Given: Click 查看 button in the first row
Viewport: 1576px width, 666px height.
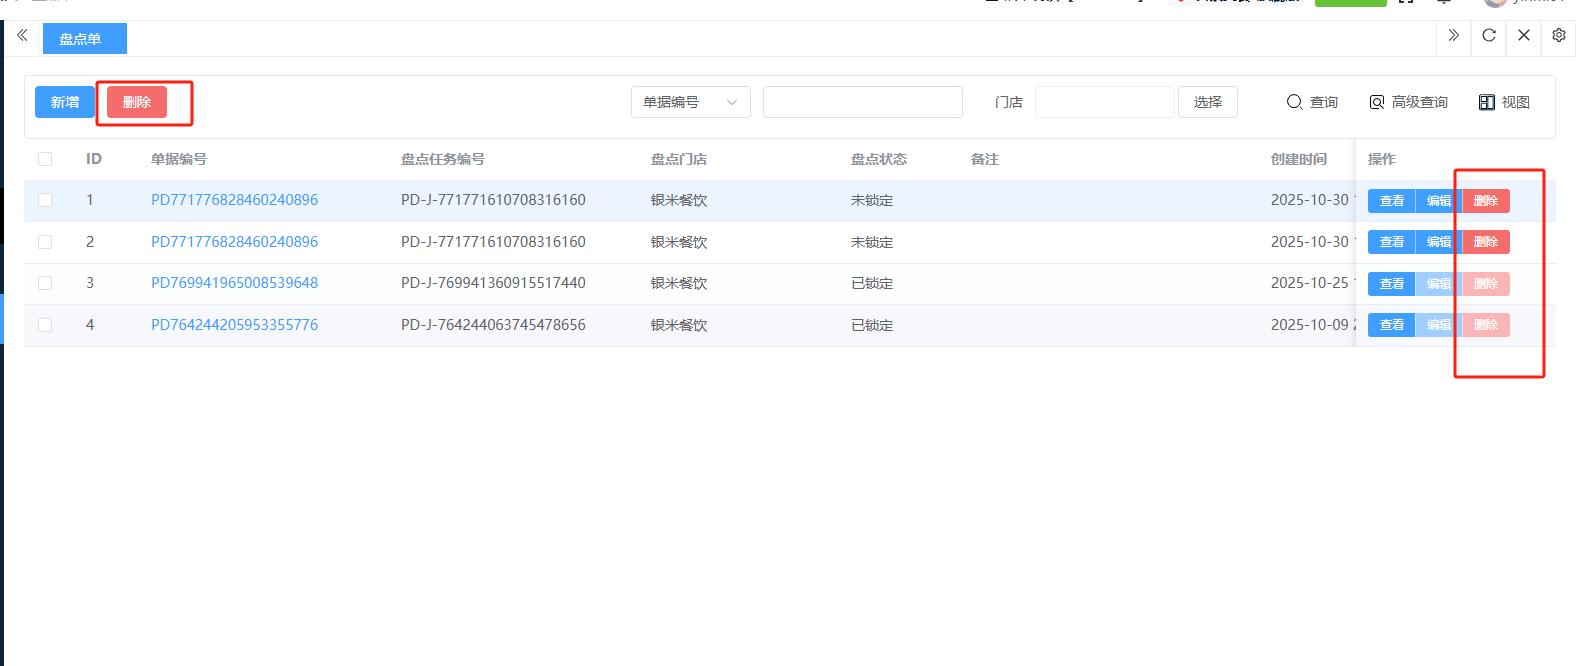Looking at the screenshot, I should (1391, 201).
